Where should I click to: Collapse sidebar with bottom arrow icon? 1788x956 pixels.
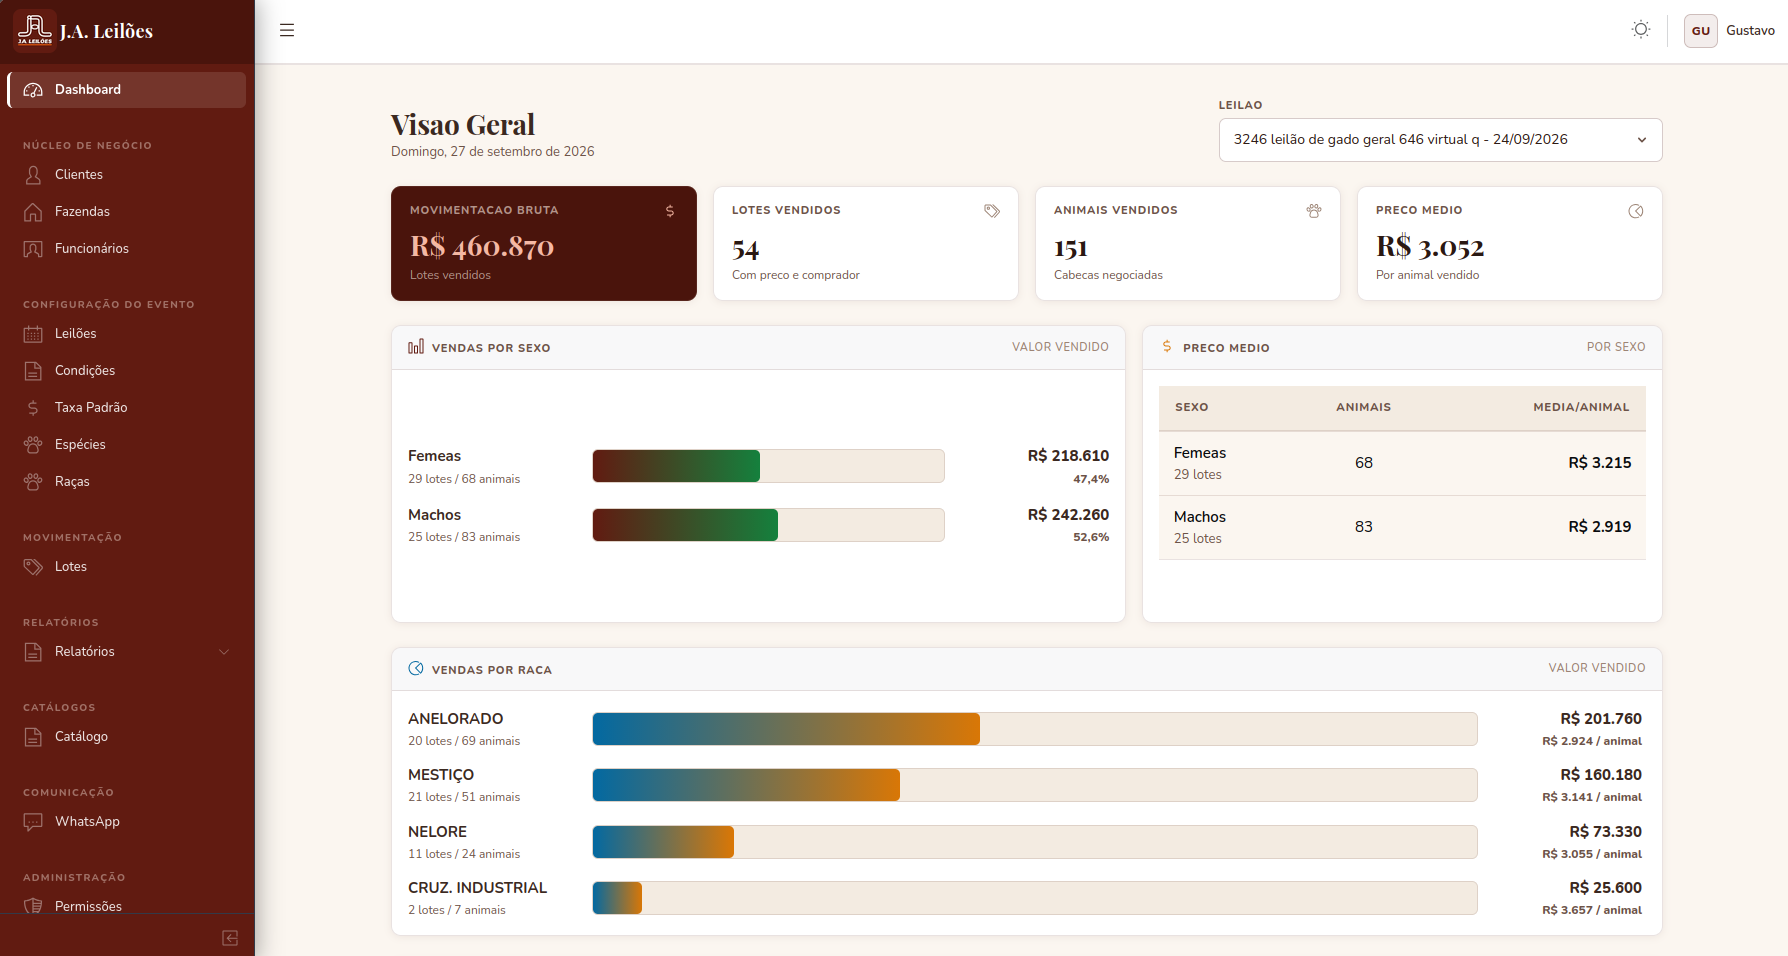230,938
